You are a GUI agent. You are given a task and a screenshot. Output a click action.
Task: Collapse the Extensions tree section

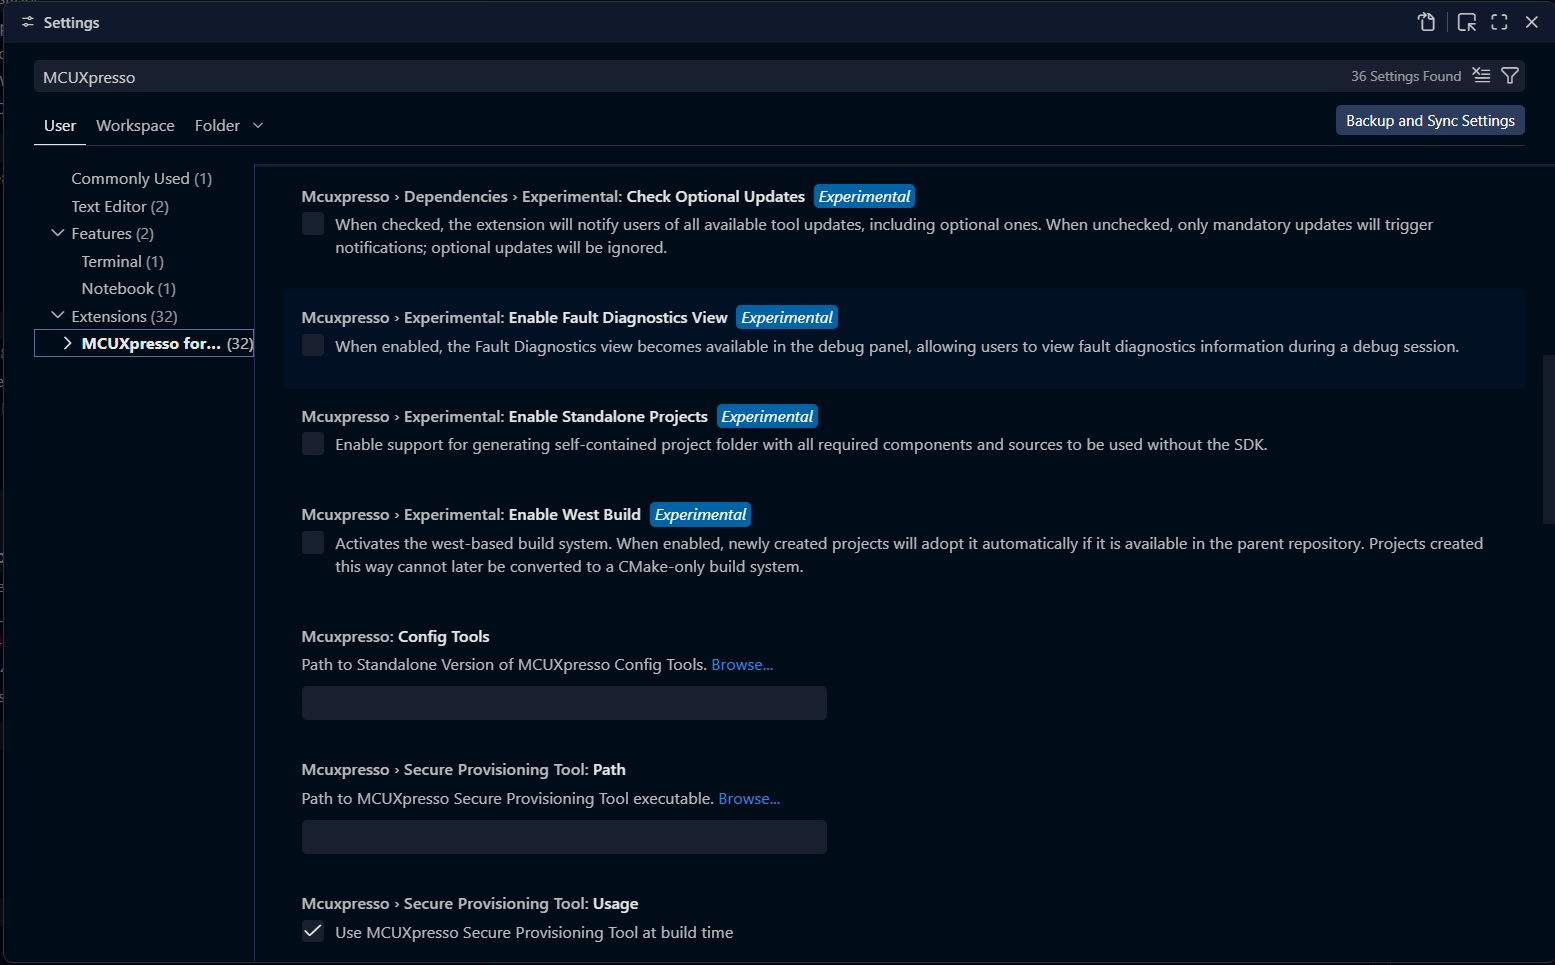pos(57,316)
